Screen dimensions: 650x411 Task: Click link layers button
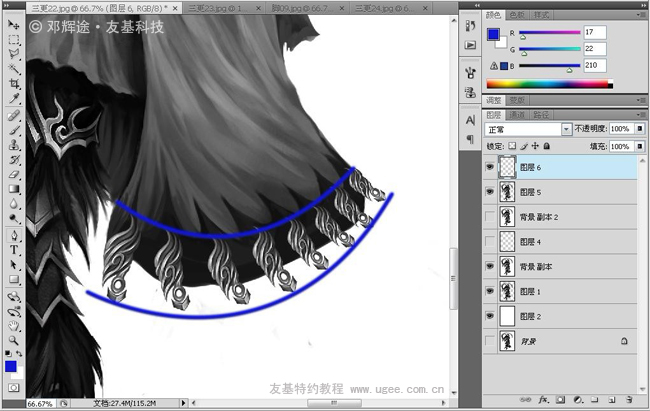[x=525, y=400]
